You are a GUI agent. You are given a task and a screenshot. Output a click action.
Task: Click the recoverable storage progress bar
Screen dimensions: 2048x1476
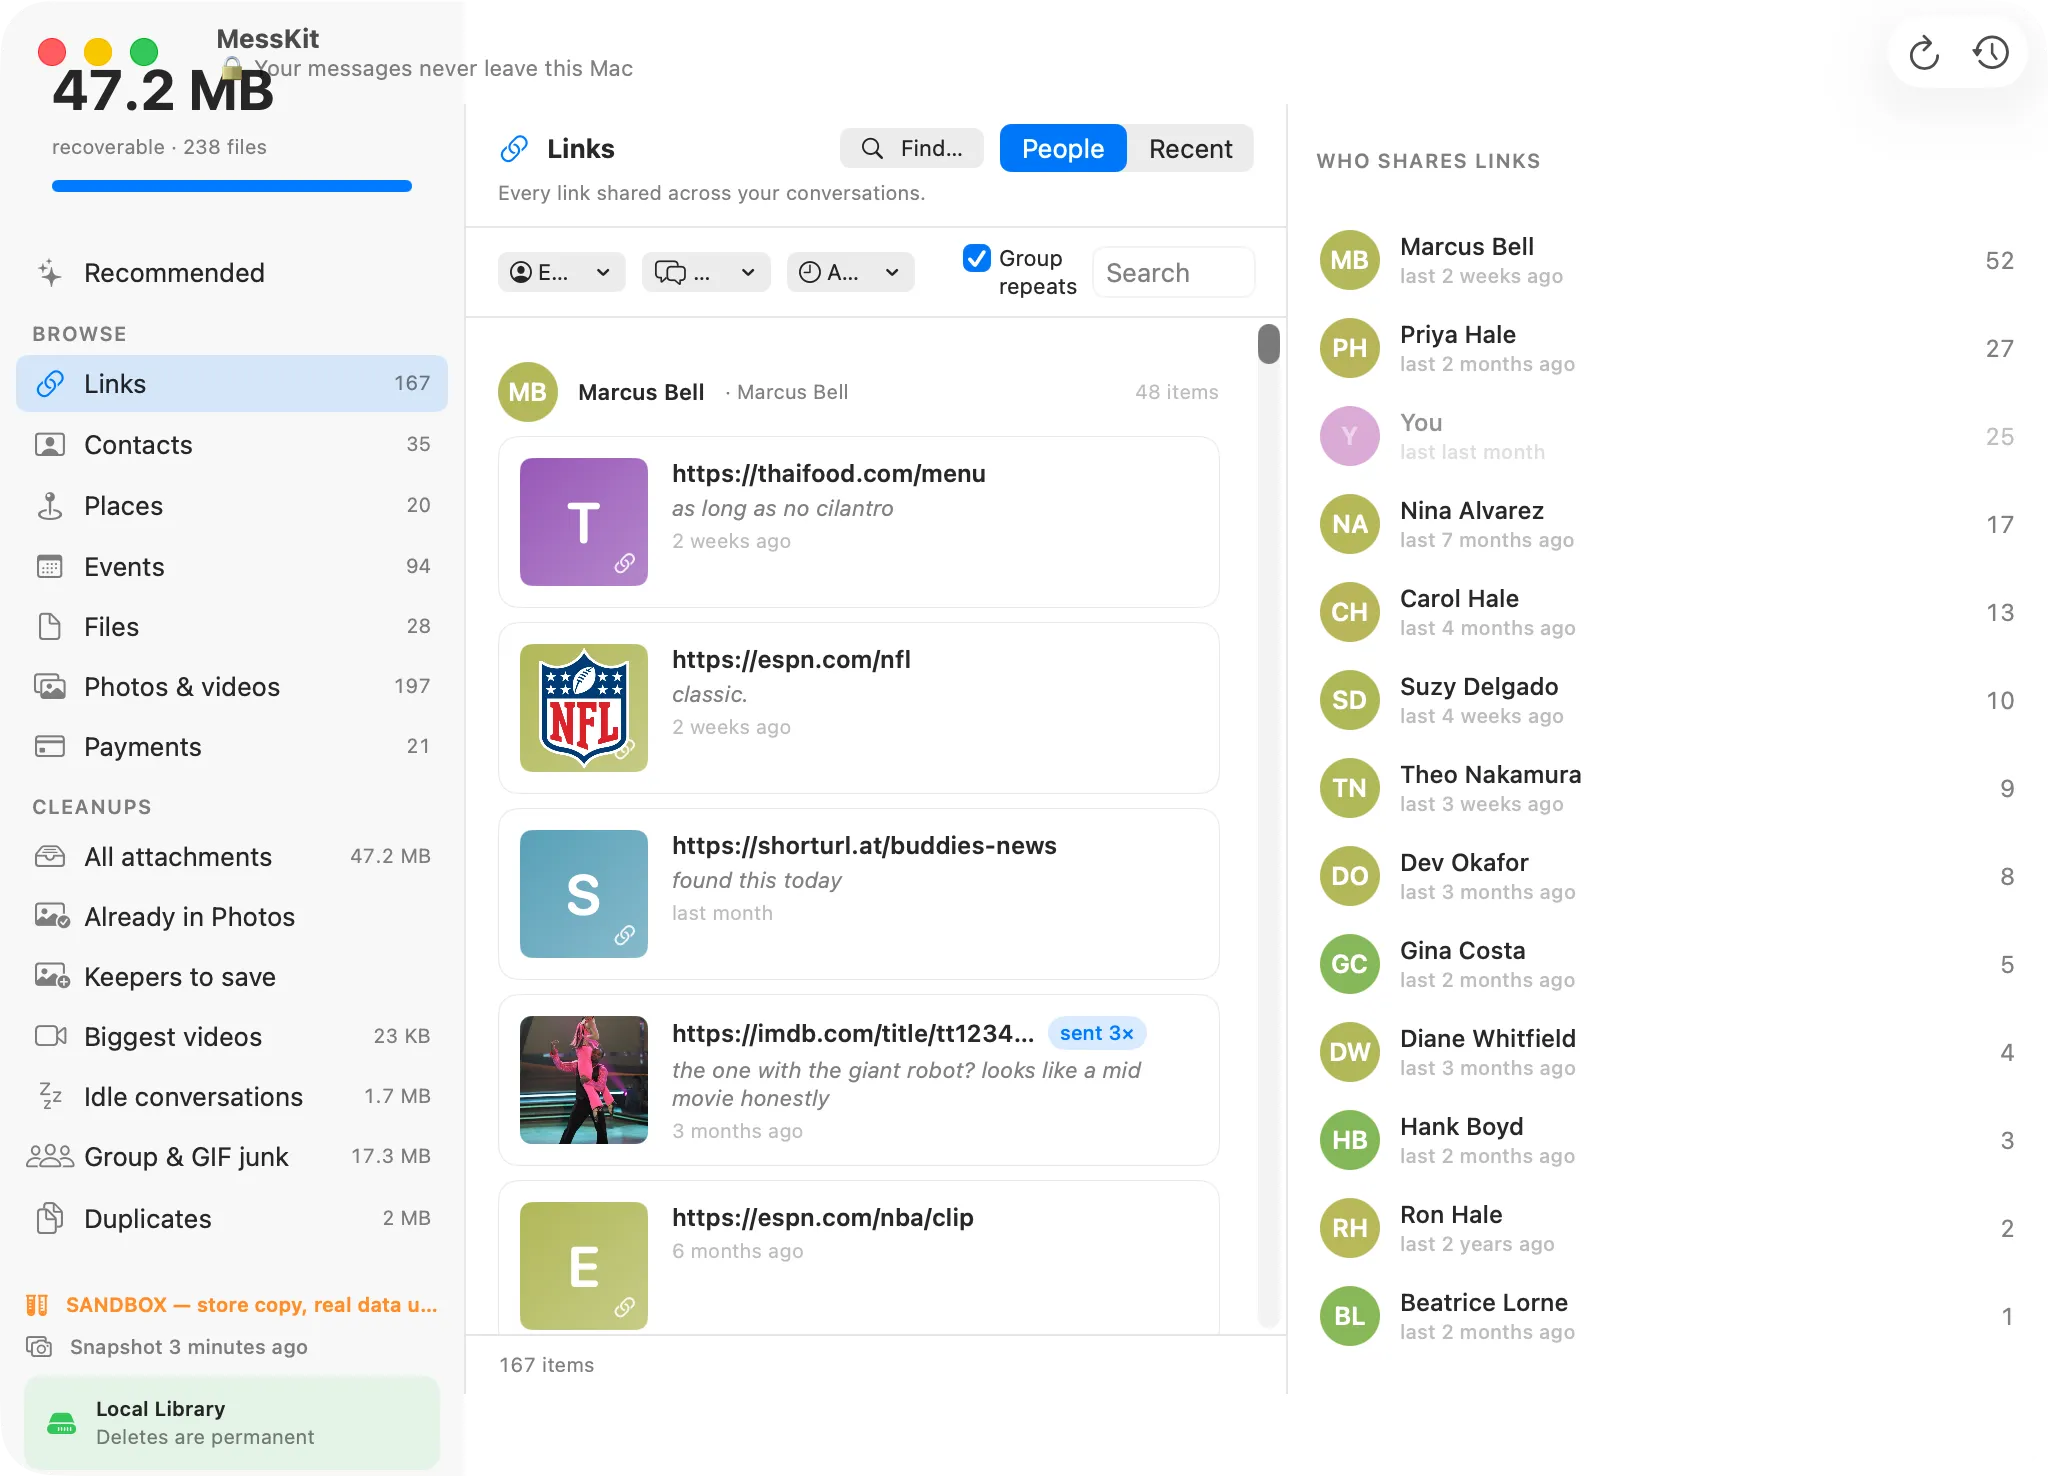point(232,186)
